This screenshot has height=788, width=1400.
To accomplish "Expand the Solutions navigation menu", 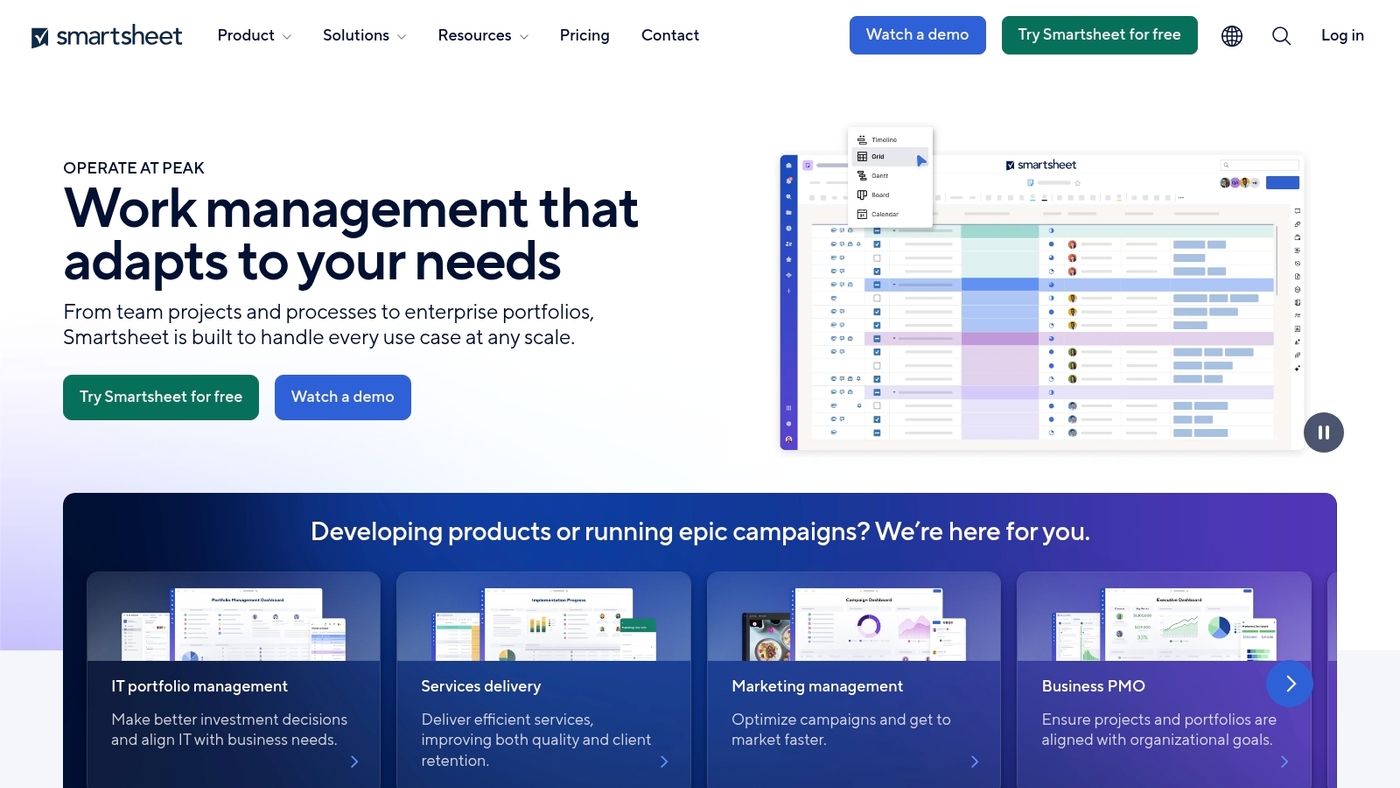I will 364,35.
